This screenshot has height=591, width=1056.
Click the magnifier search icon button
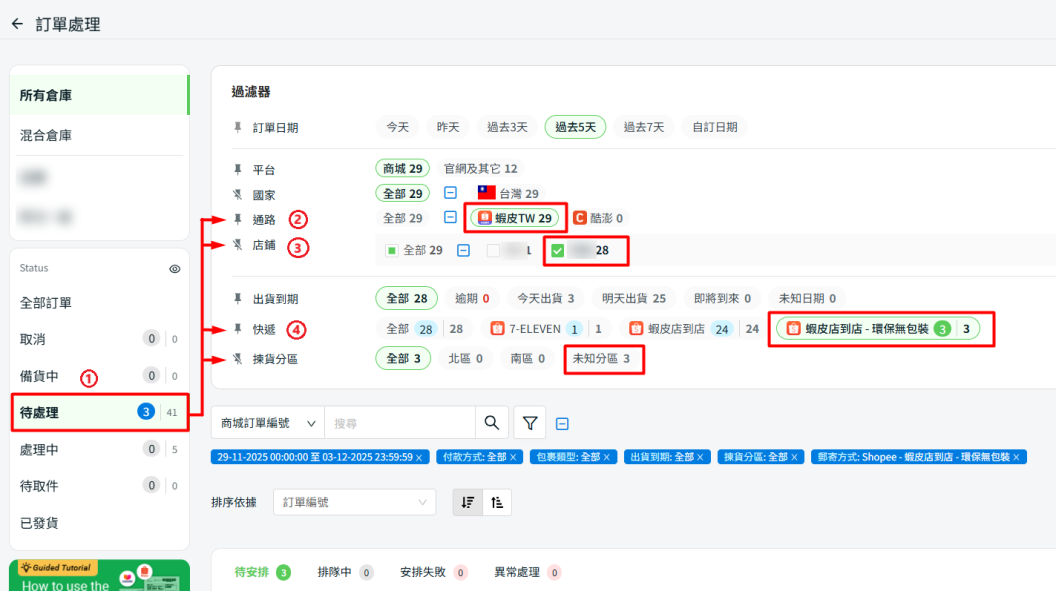click(490, 423)
